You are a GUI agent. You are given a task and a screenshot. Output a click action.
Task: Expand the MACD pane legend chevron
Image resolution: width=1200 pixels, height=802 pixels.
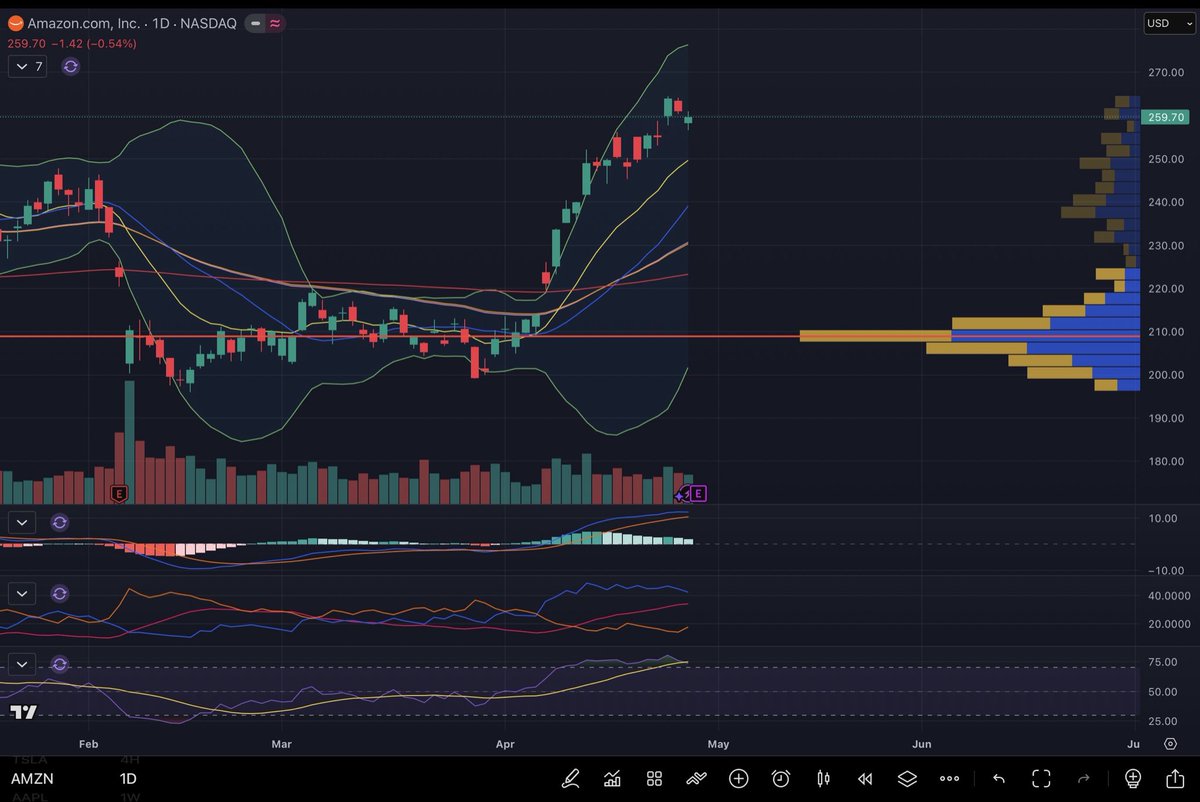click(x=22, y=522)
